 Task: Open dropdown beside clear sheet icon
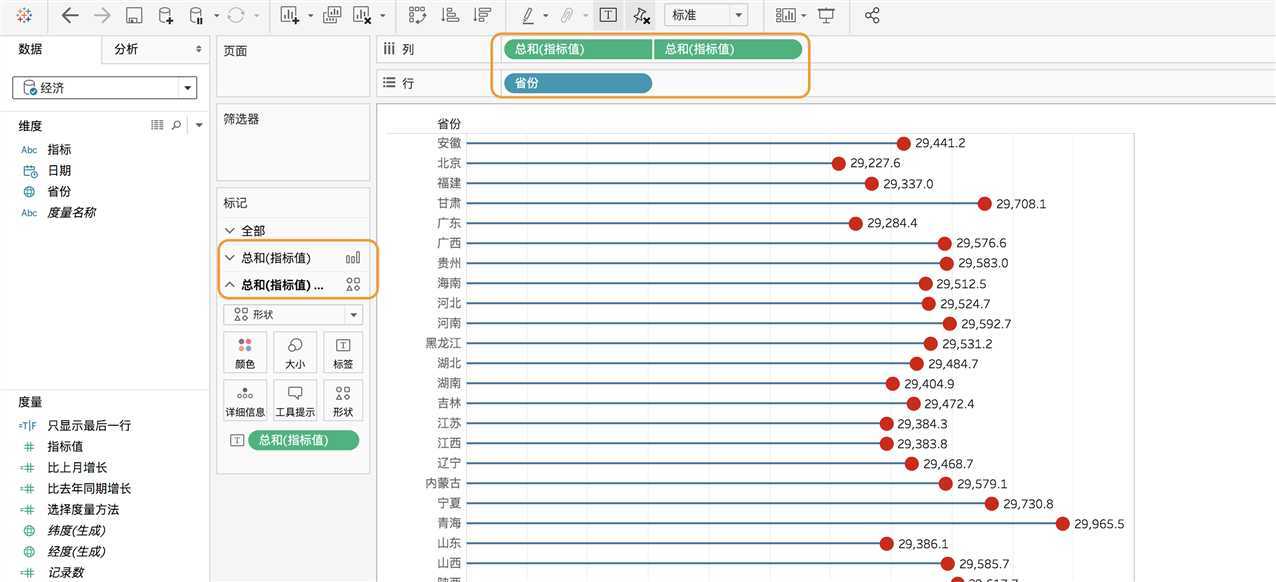pos(382,16)
